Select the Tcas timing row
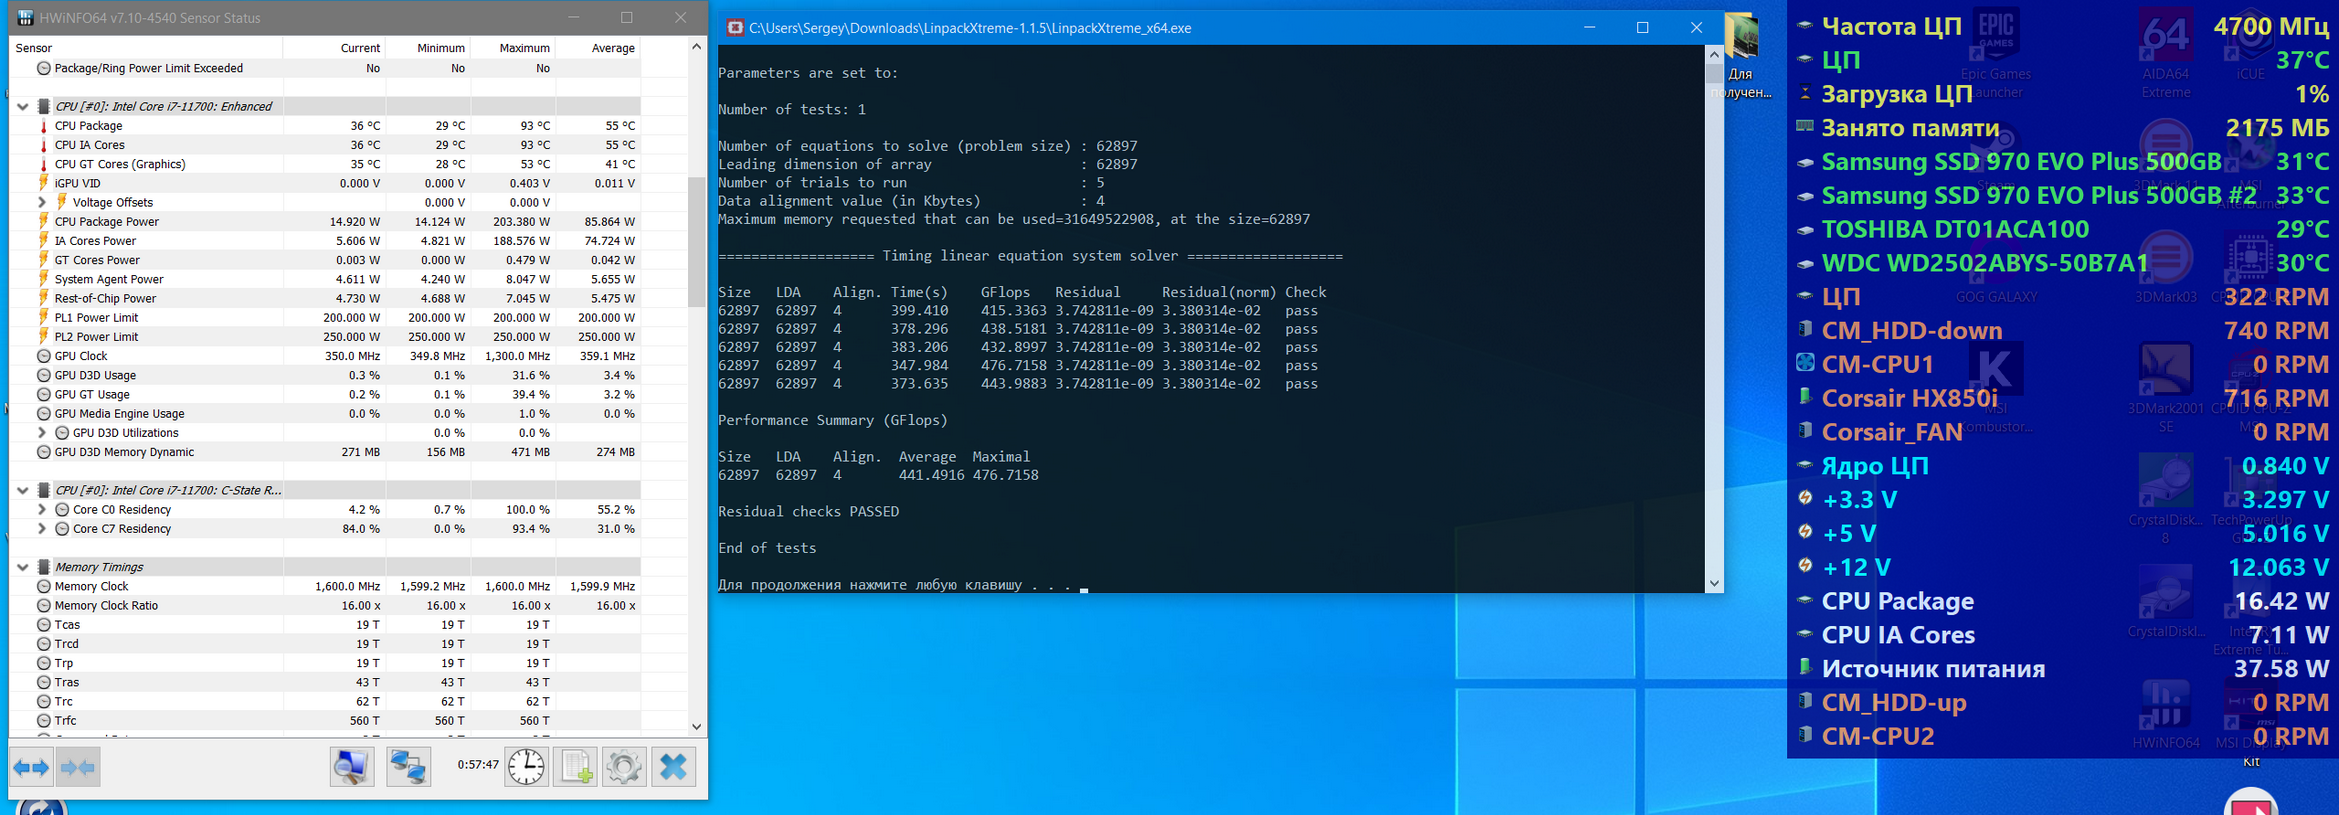Viewport: 2339px width, 815px height. (325, 625)
